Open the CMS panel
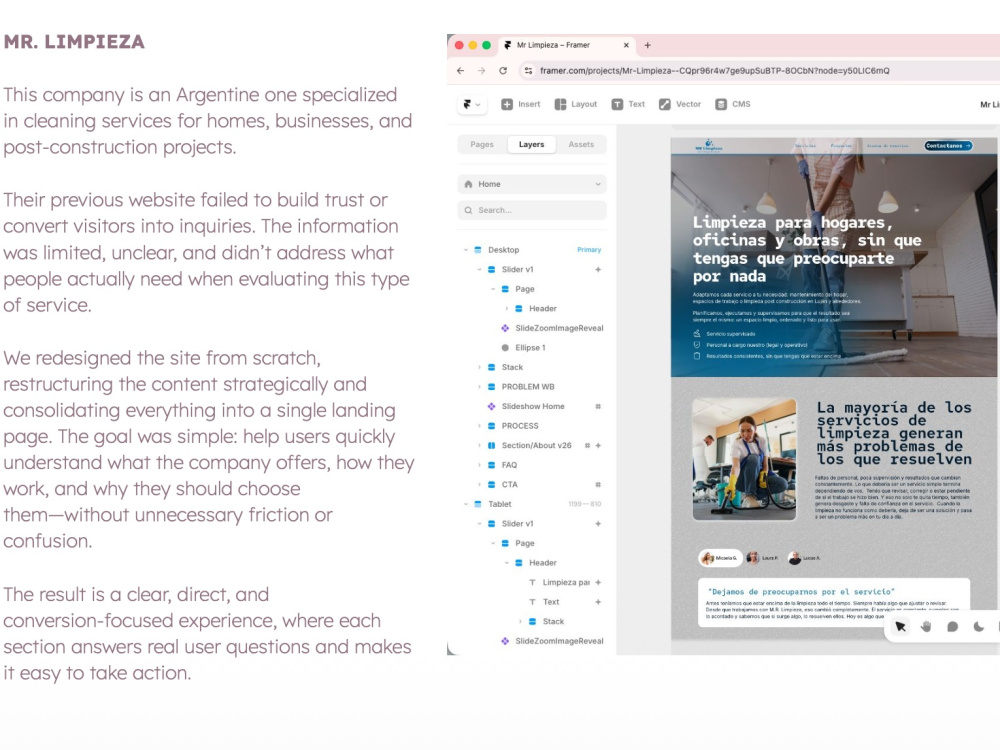 [733, 105]
